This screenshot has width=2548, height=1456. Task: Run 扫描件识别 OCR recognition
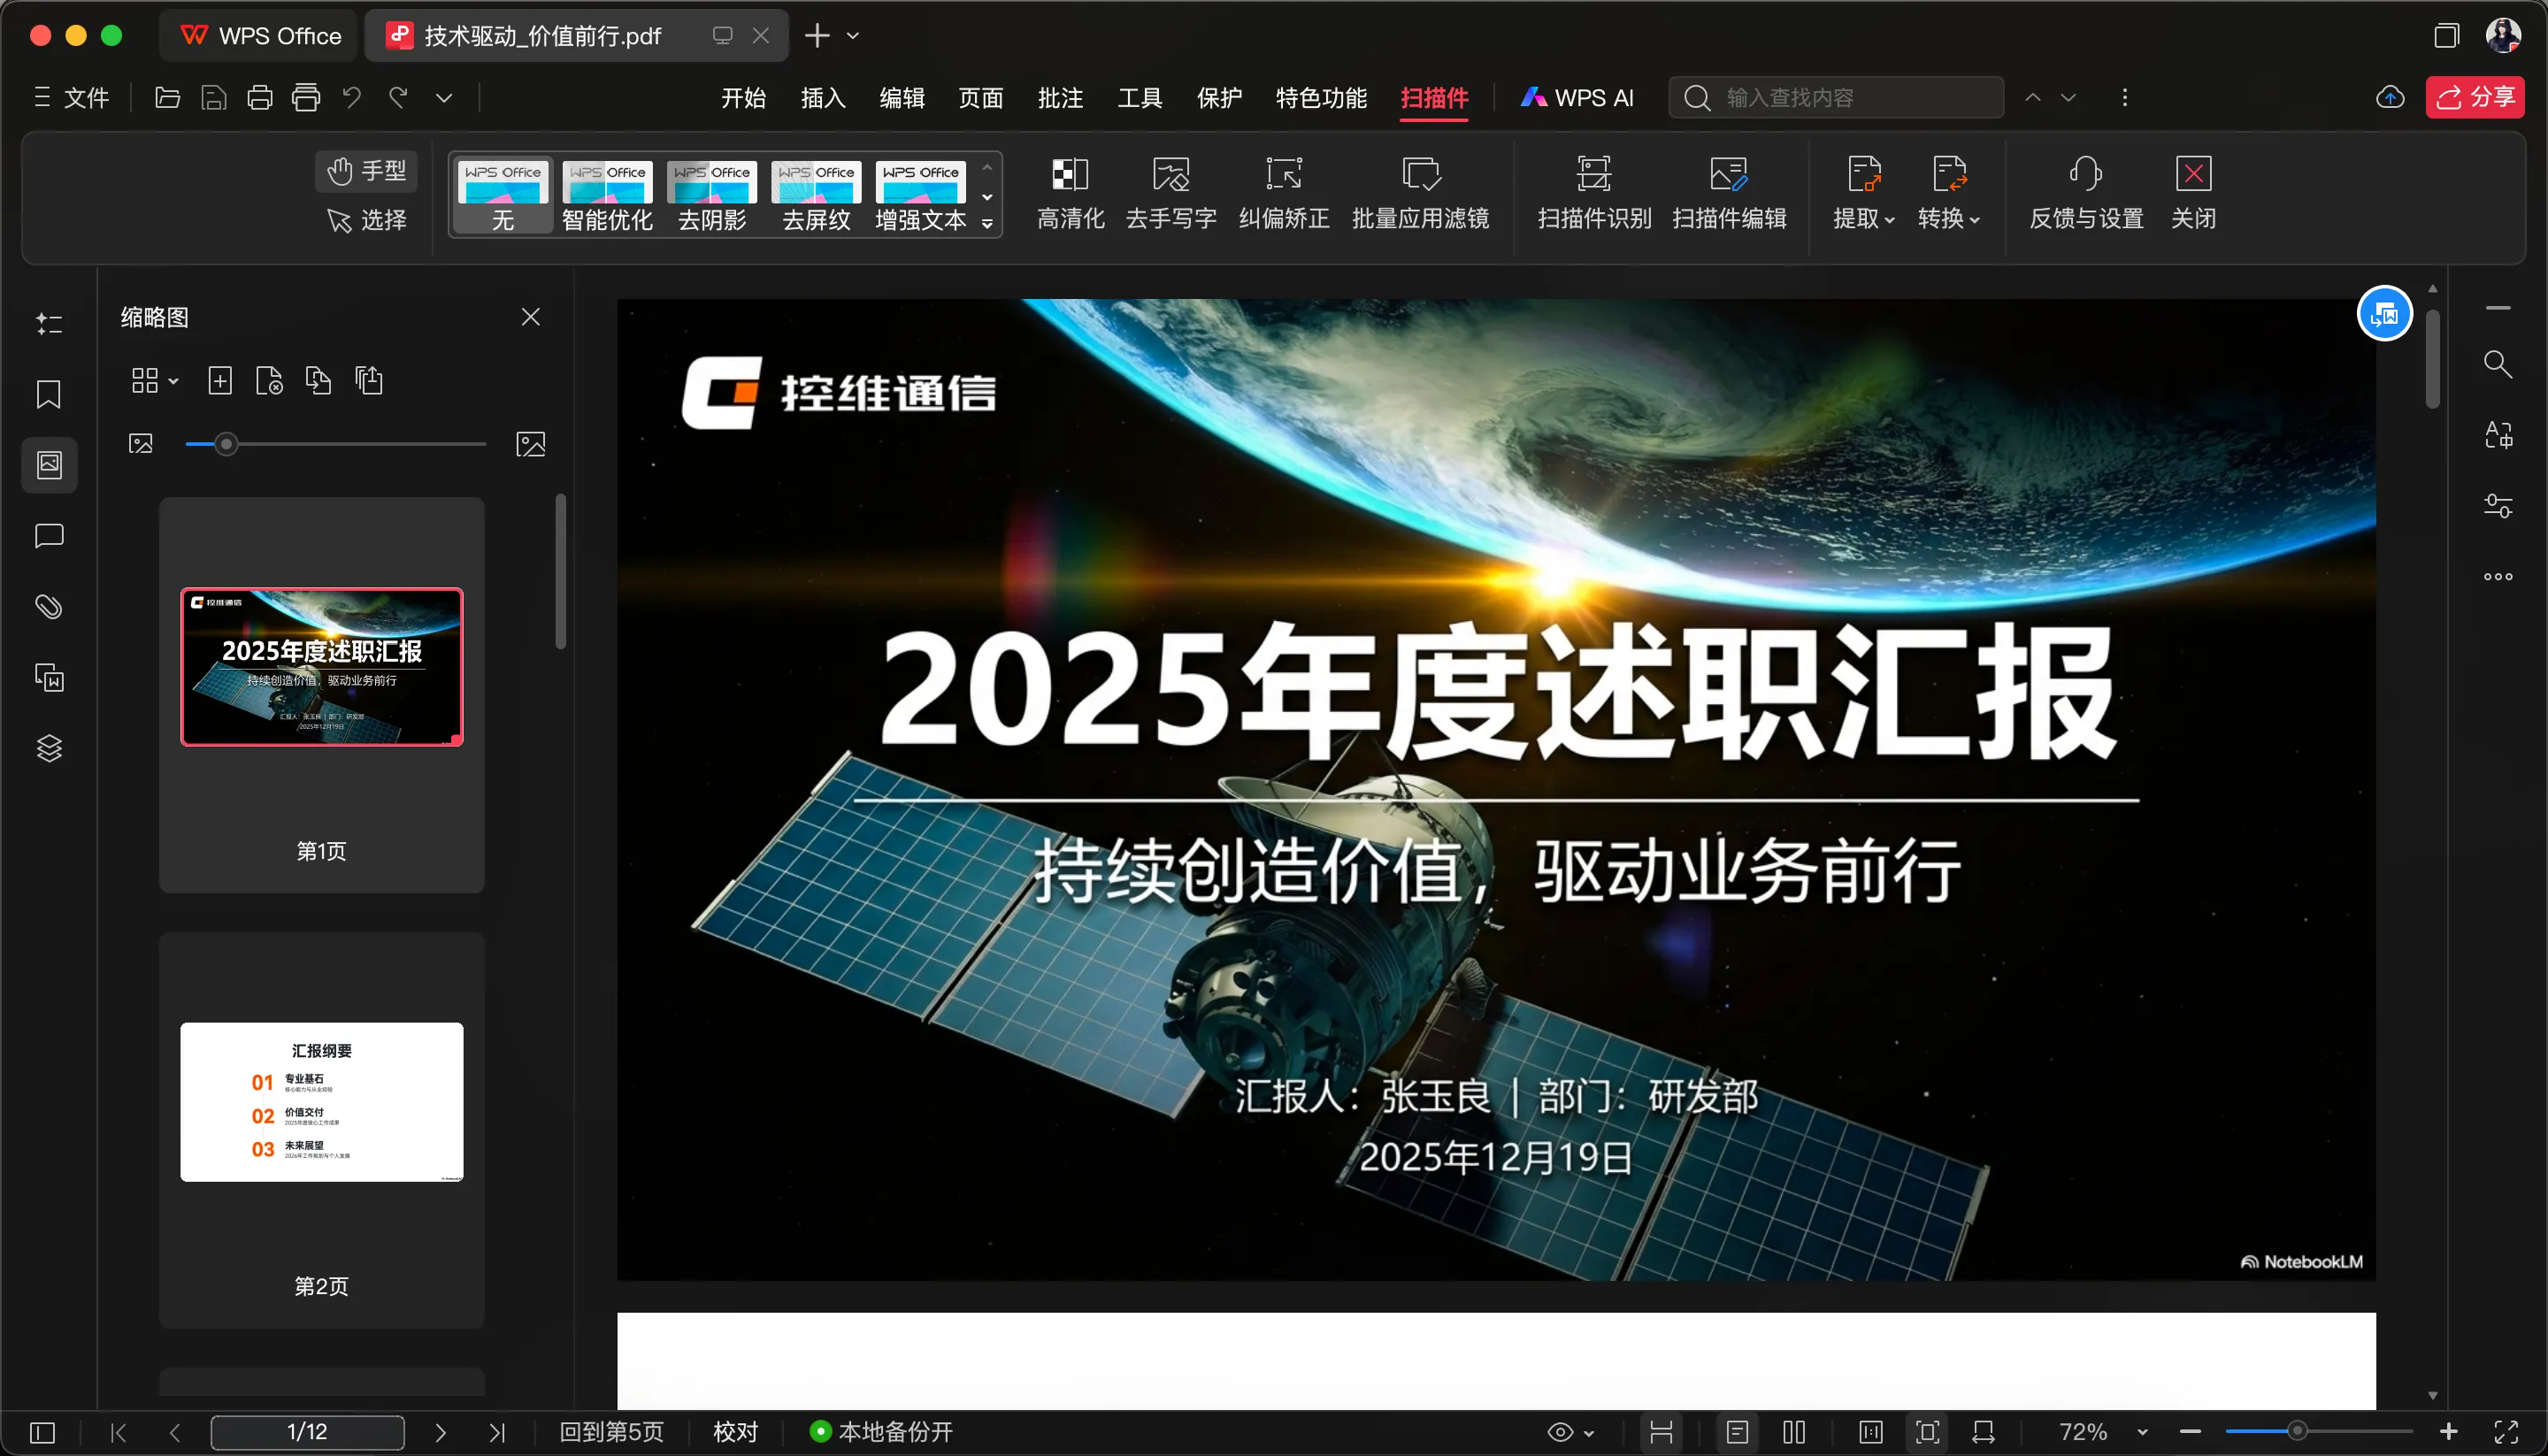click(1594, 194)
